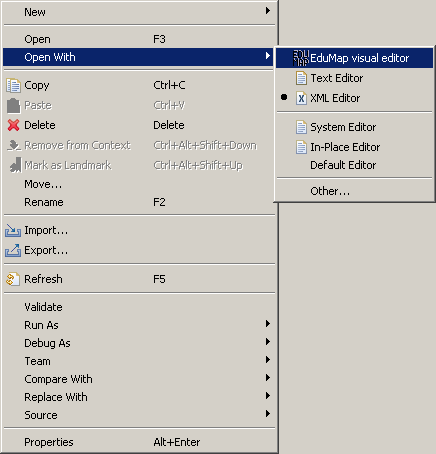
Task: Expand the Compare With submenu arrow
Action: pyautogui.click(x=268, y=377)
